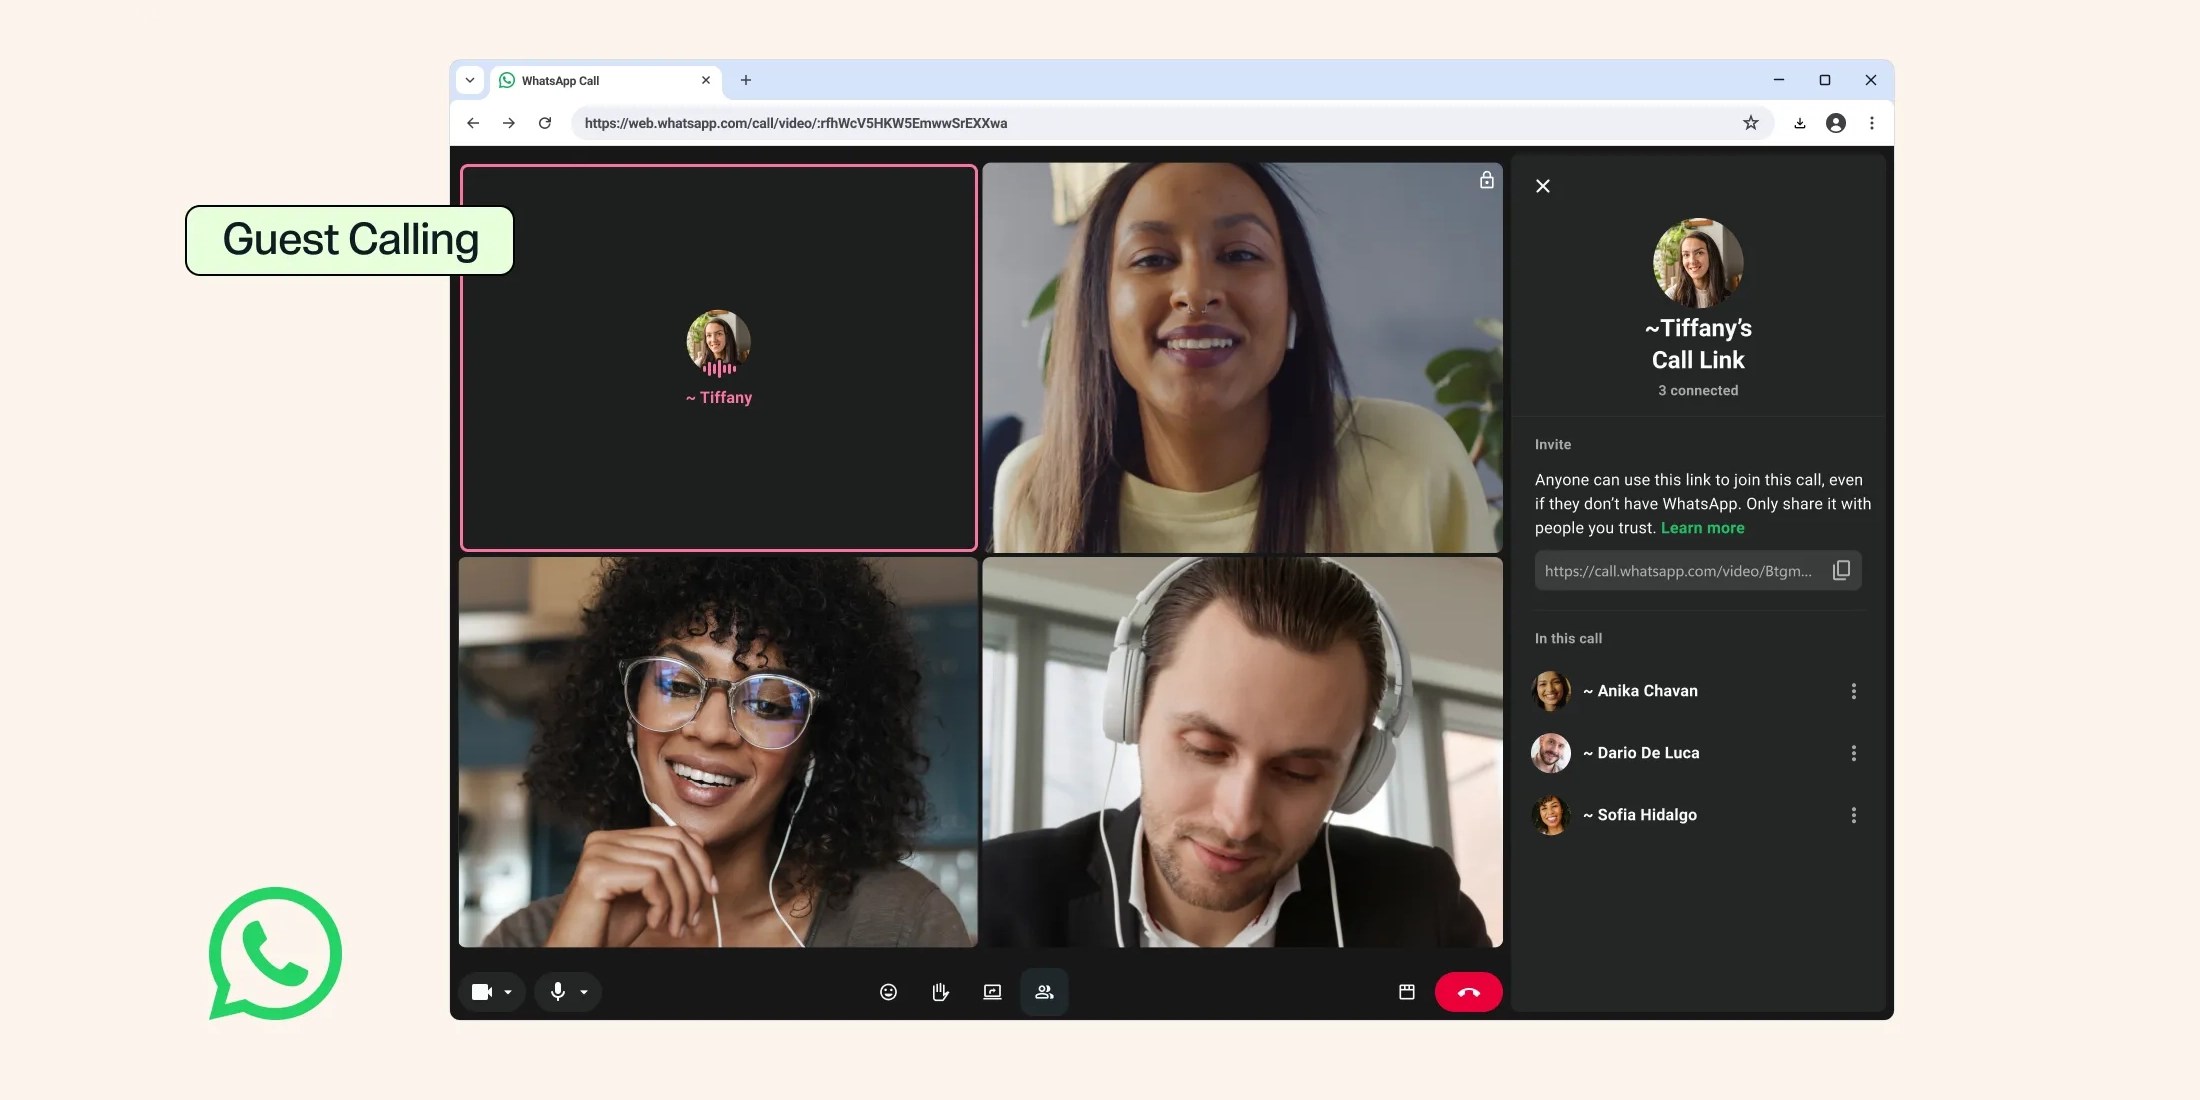Open the emoji reactions picker

tap(888, 992)
